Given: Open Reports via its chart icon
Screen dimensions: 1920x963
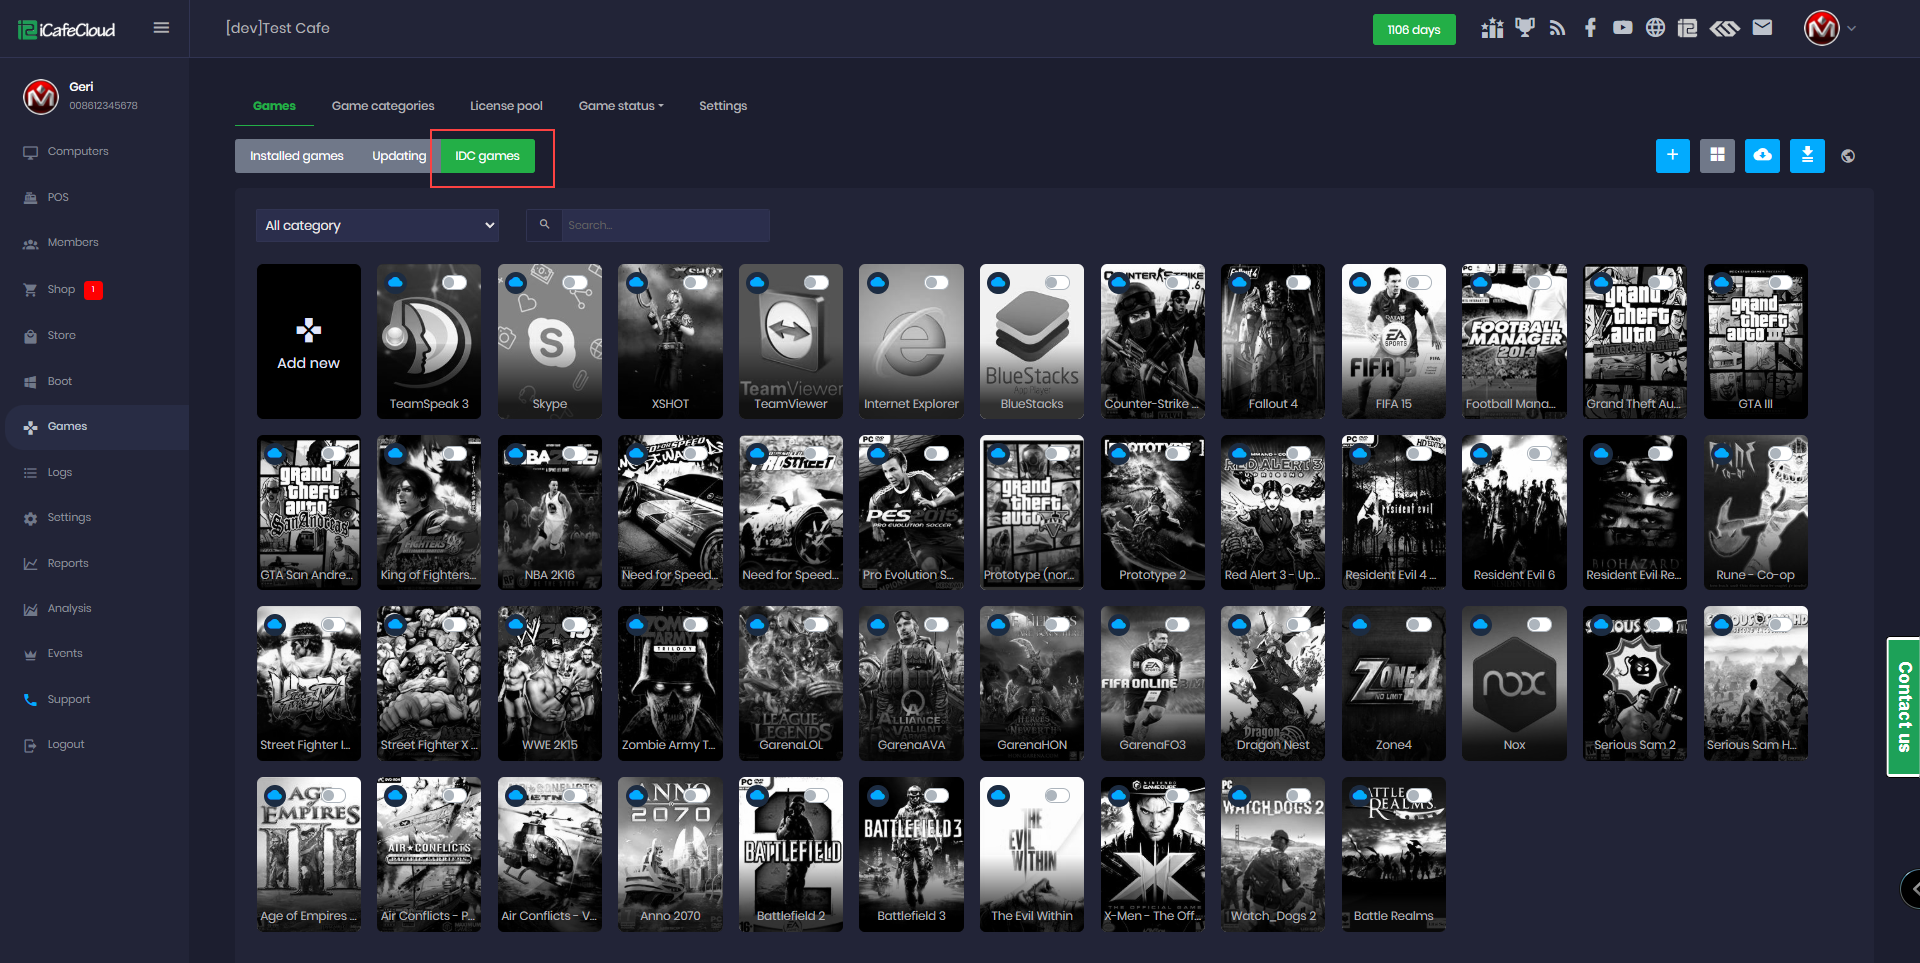Looking at the screenshot, I should tap(30, 564).
